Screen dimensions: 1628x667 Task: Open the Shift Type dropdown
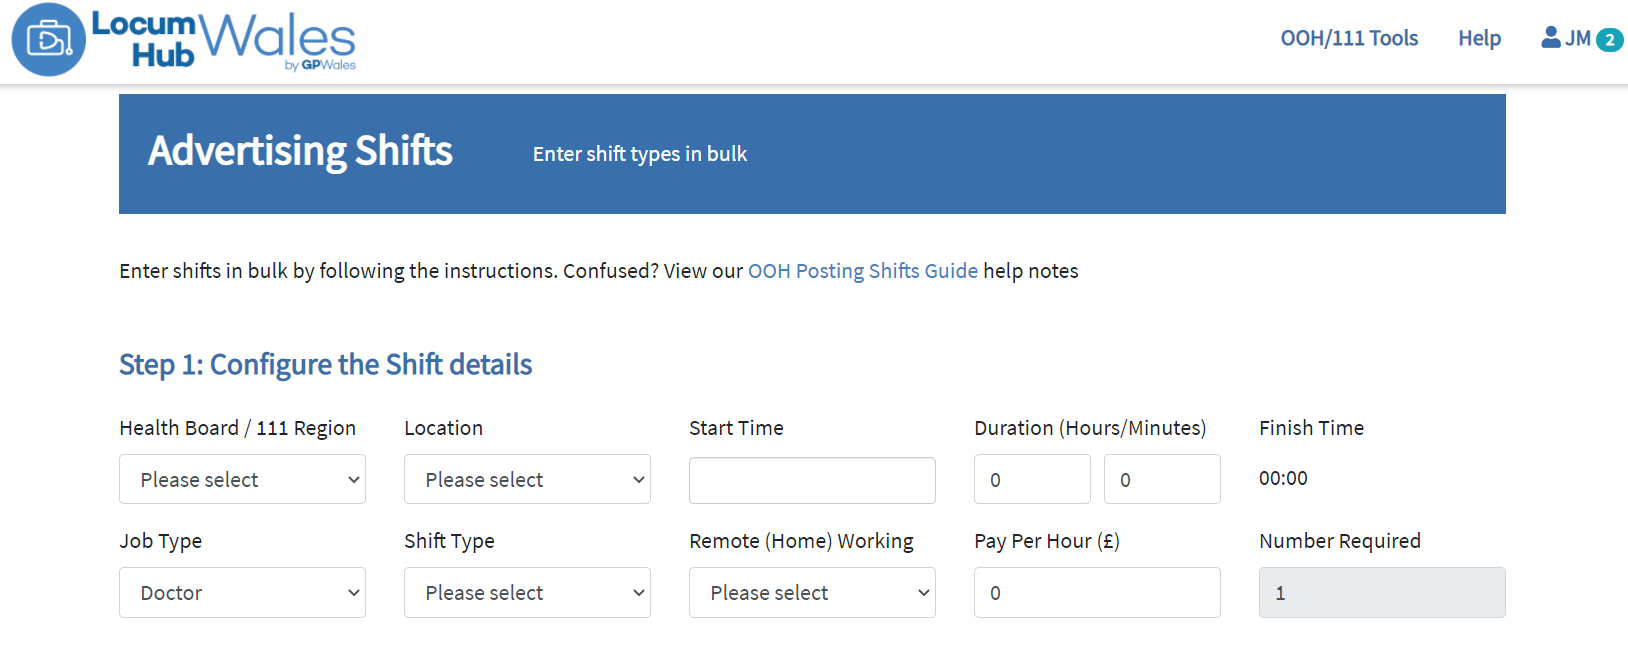(x=527, y=593)
